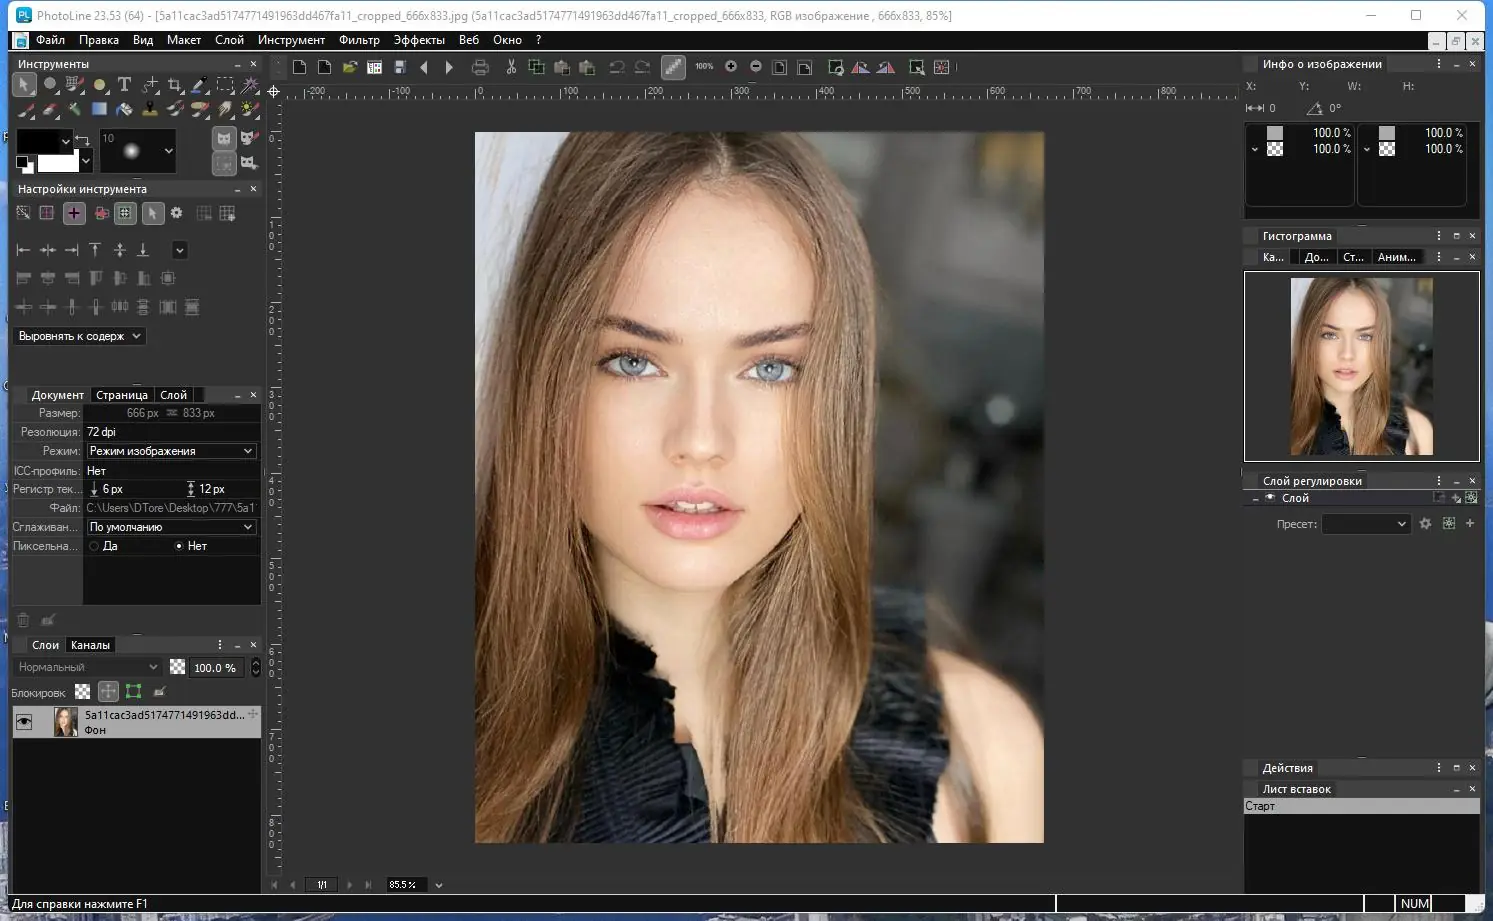Image resolution: width=1493 pixels, height=921 pixels.
Task: Click the Print icon in toolbar
Action: point(480,67)
